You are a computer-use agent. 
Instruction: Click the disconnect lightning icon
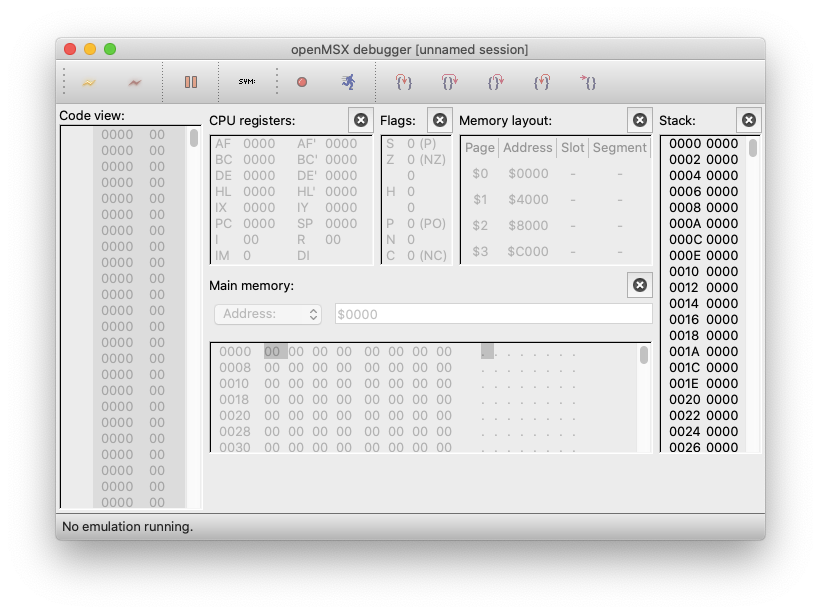tap(135, 82)
